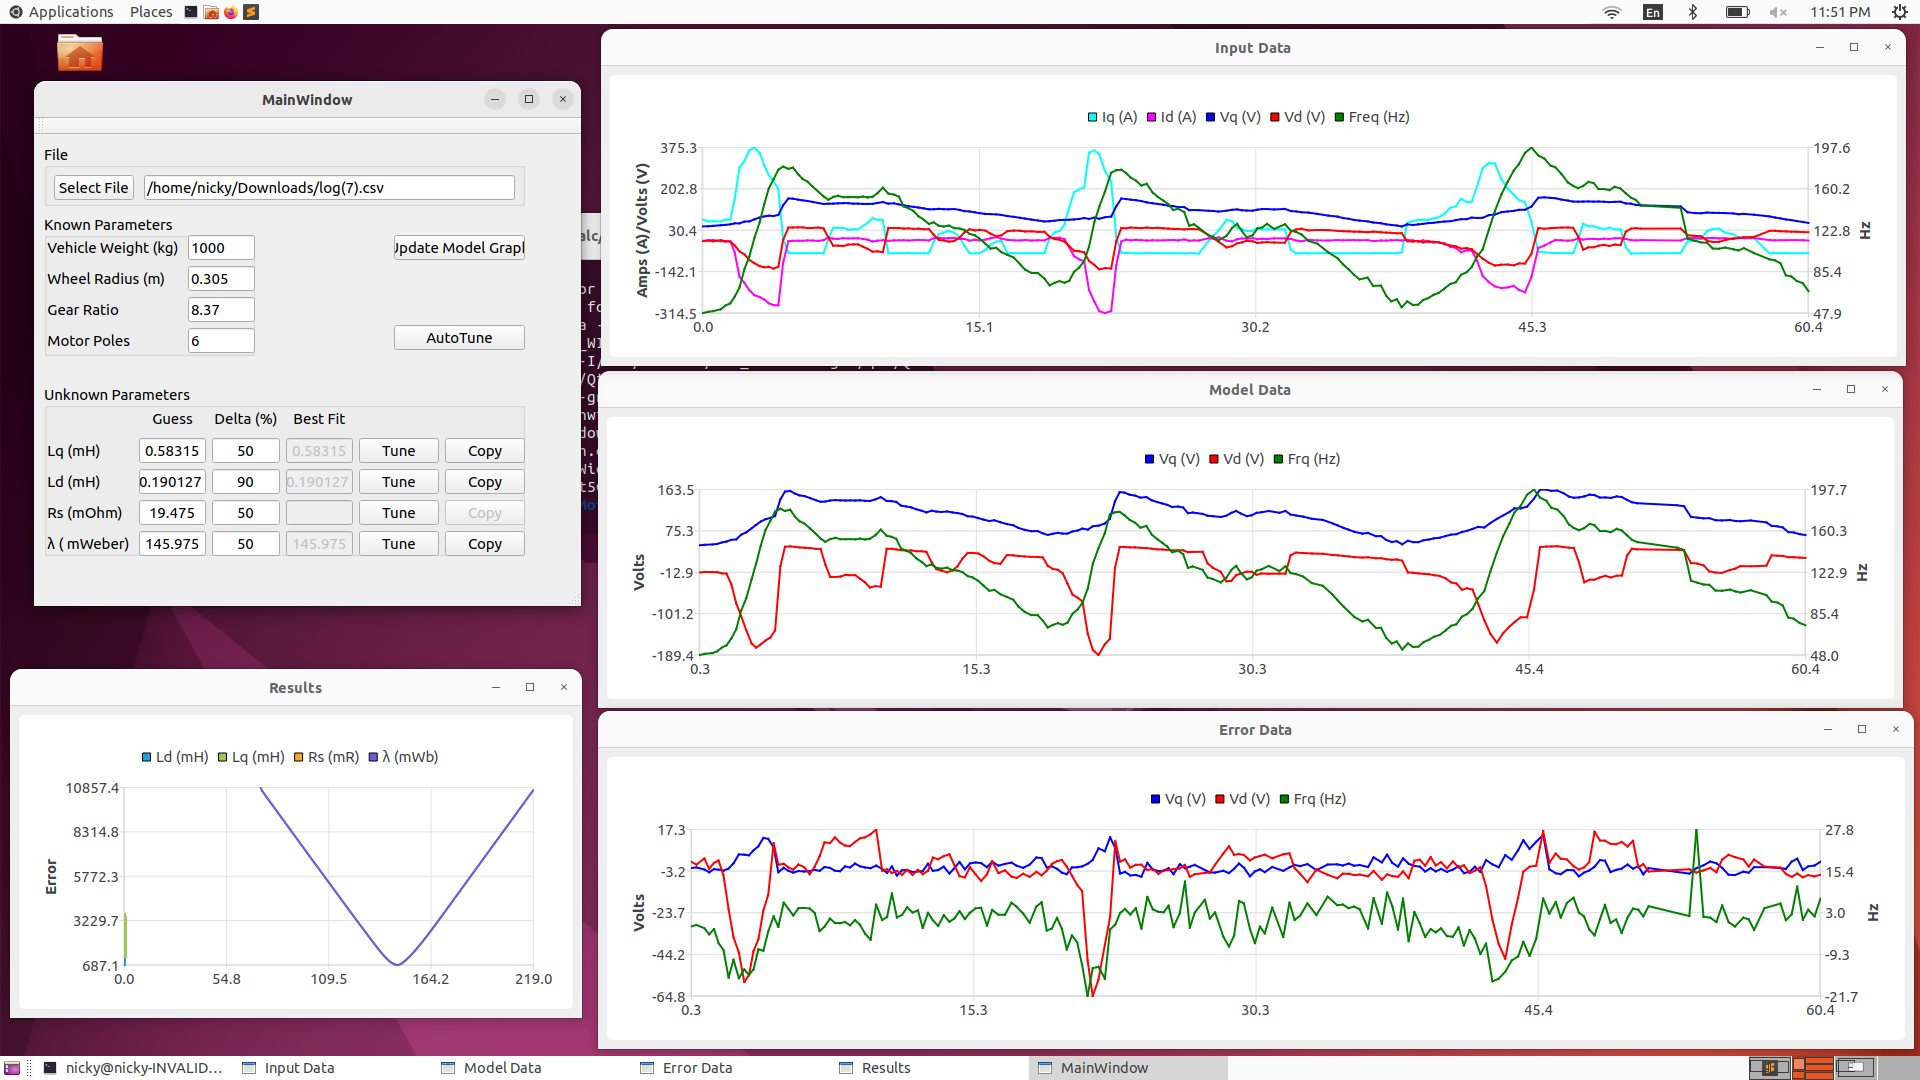1920x1080 pixels.
Task: Click Firefox launcher in top panel
Action: [x=231, y=12]
